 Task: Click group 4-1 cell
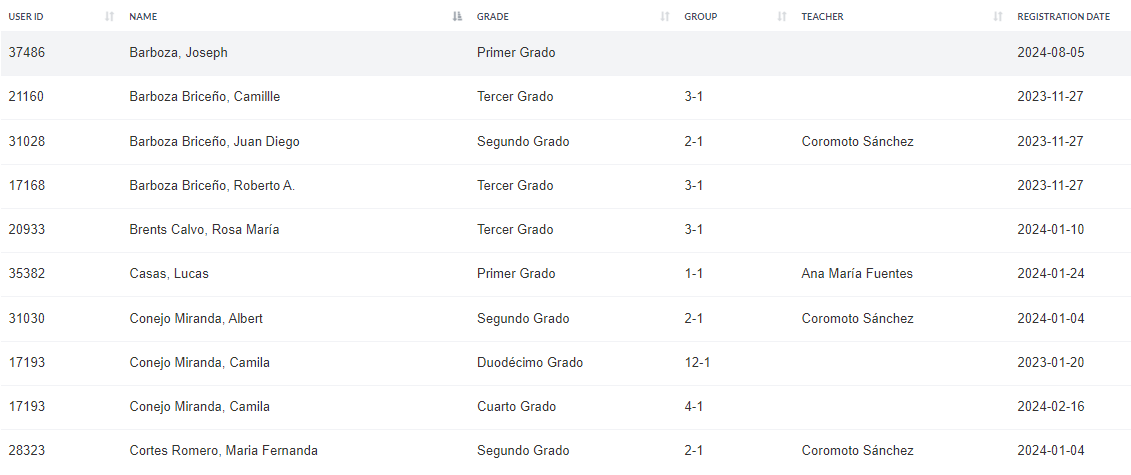694,407
